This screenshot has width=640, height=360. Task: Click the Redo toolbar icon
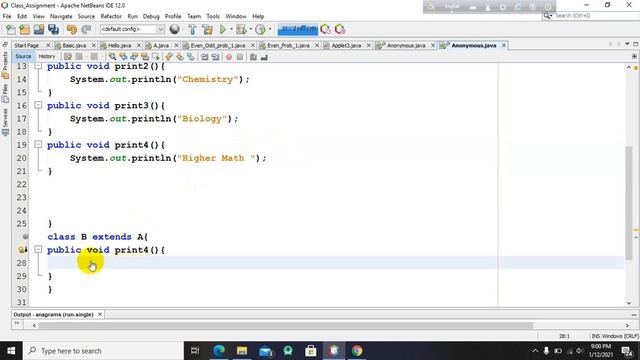(x=86, y=29)
